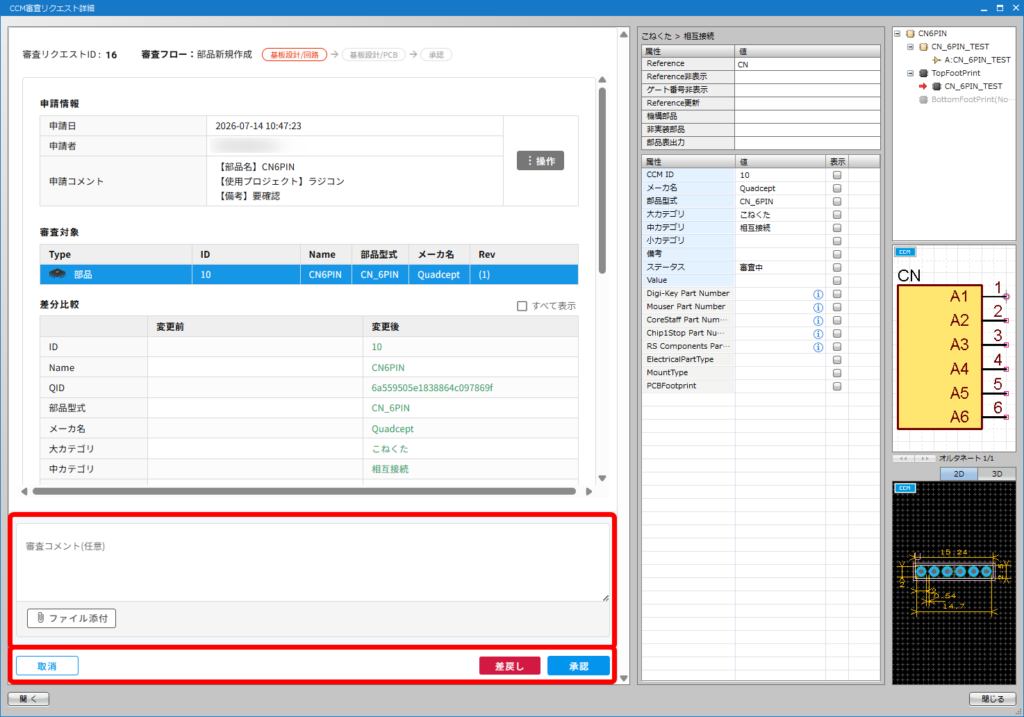Screen dimensions: 1024x717
Task: Click the 閉じる button at bottom right
Action: 992,699
